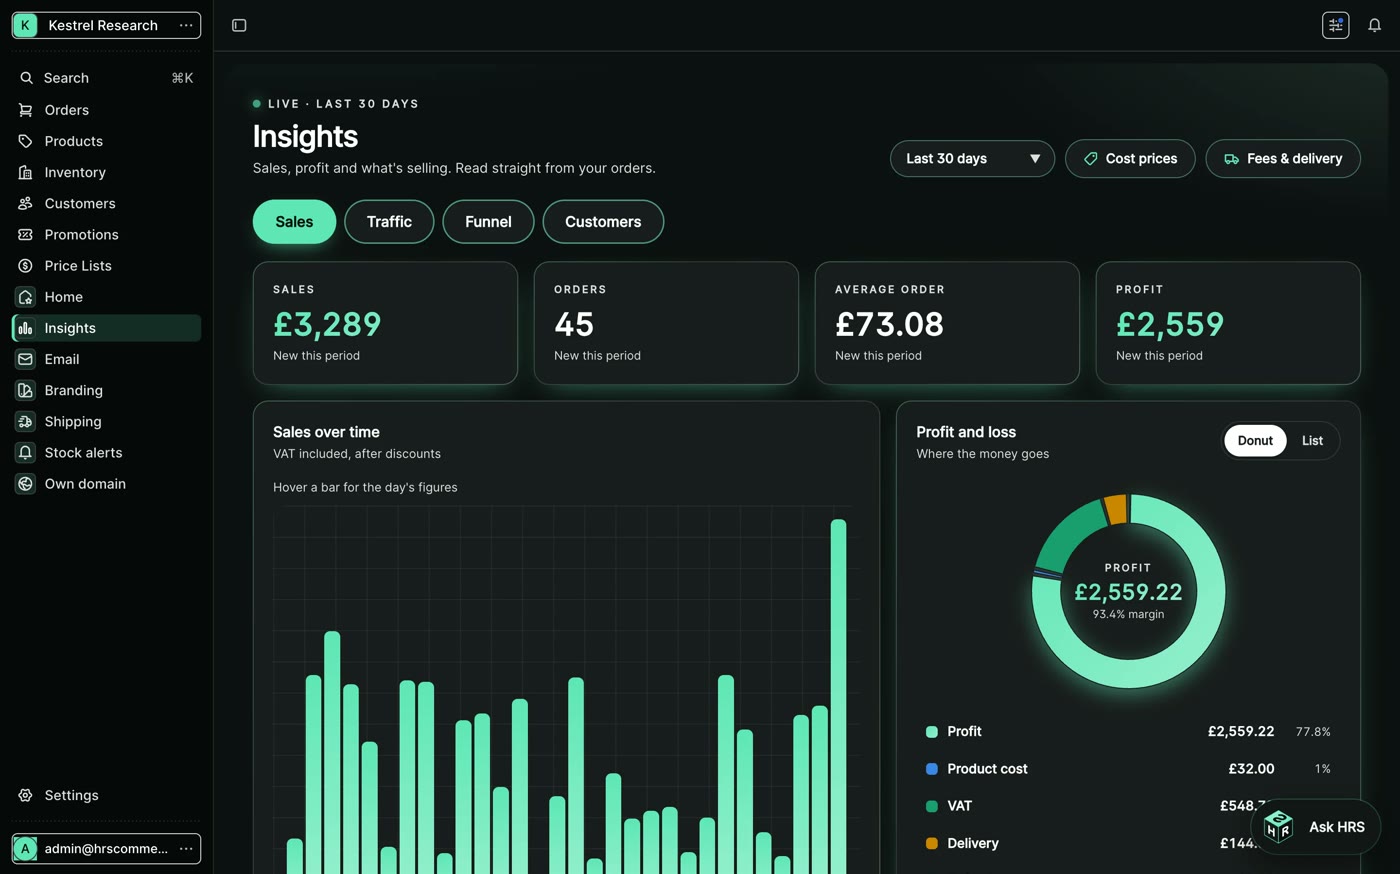Image resolution: width=1400 pixels, height=874 pixels.
Task: Click the Branding icon in sidebar
Action: pyautogui.click(x=26, y=390)
